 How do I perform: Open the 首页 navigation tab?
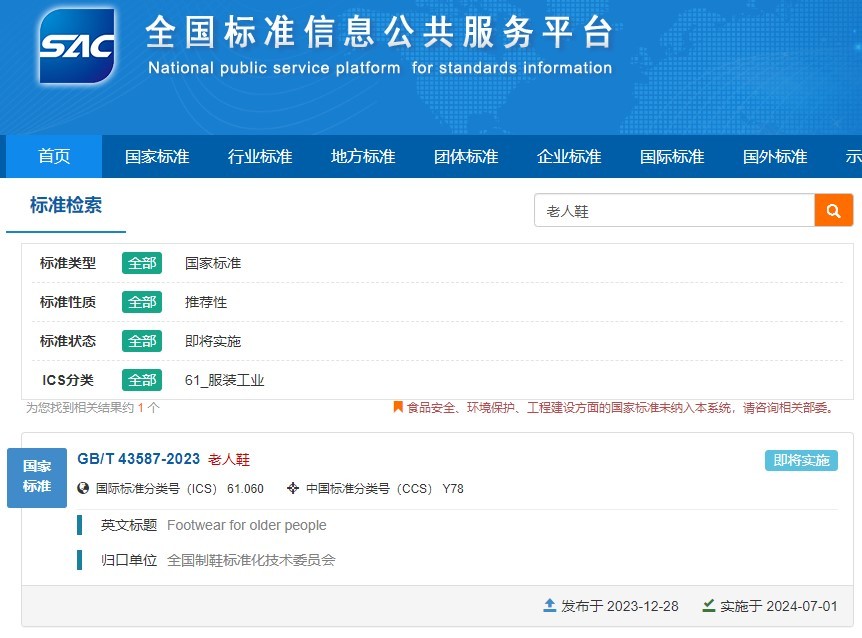[54, 157]
